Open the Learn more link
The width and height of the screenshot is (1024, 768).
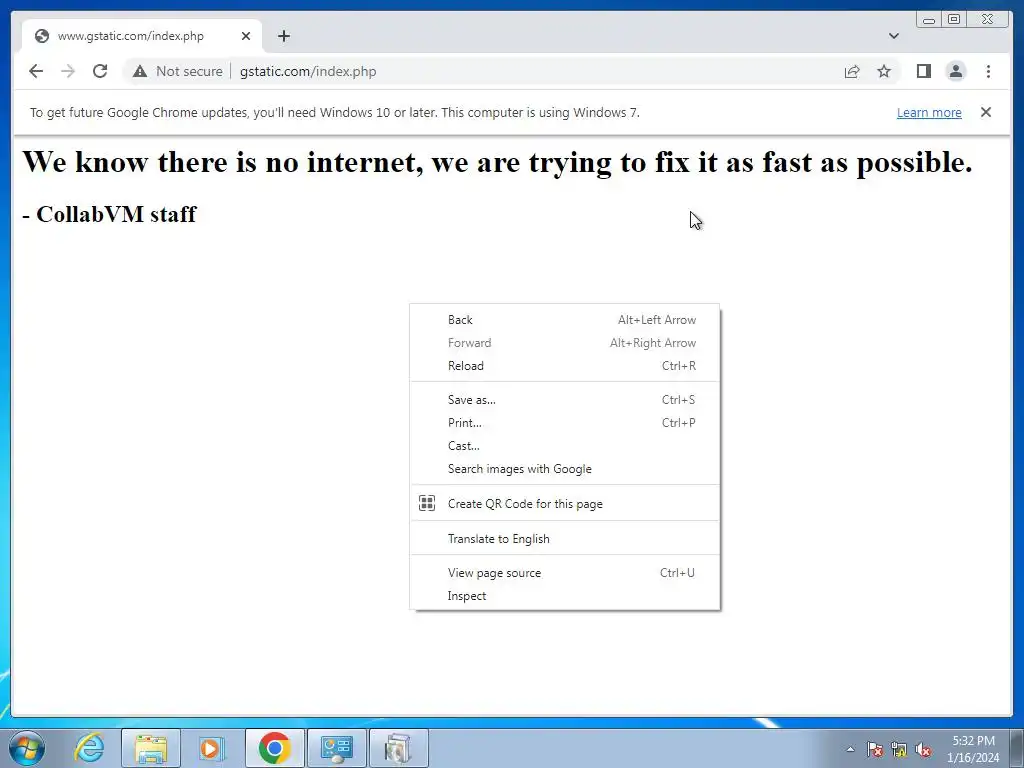929,112
